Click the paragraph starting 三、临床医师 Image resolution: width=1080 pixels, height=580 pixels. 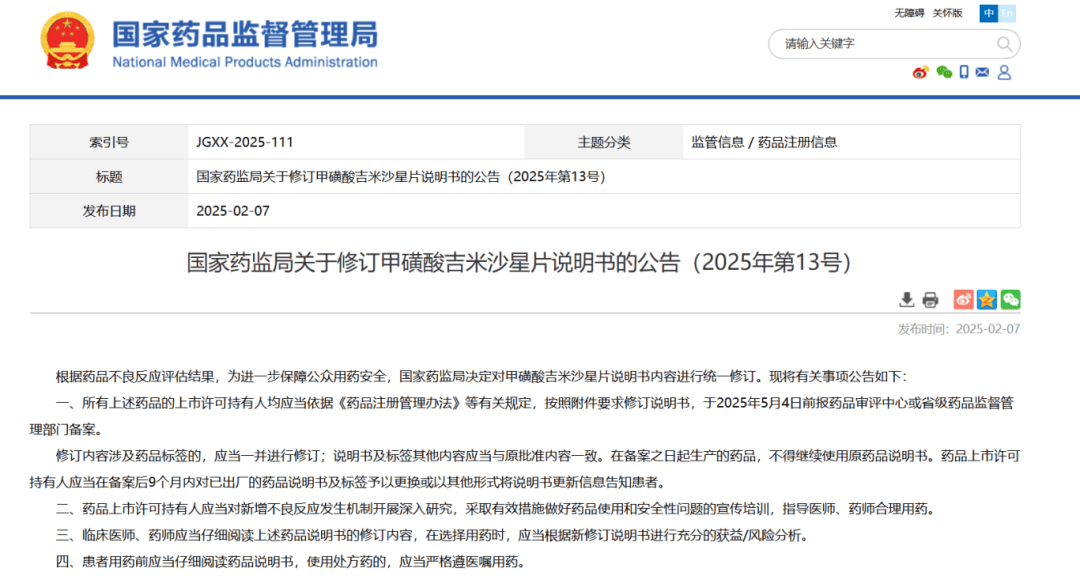click(x=433, y=535)
